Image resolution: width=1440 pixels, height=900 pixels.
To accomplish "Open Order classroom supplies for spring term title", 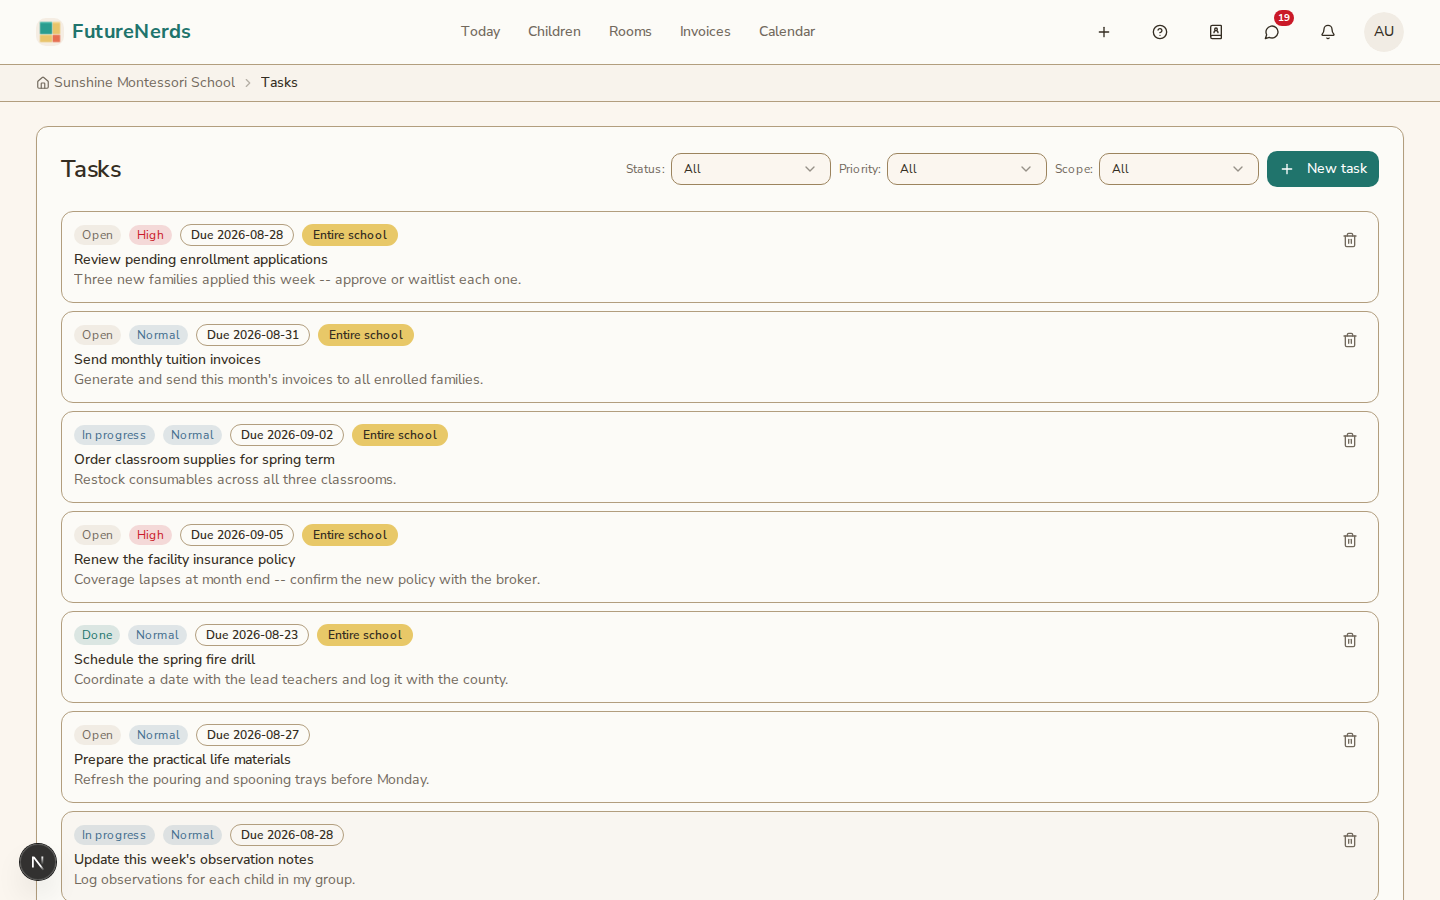I will pos(204,459).
